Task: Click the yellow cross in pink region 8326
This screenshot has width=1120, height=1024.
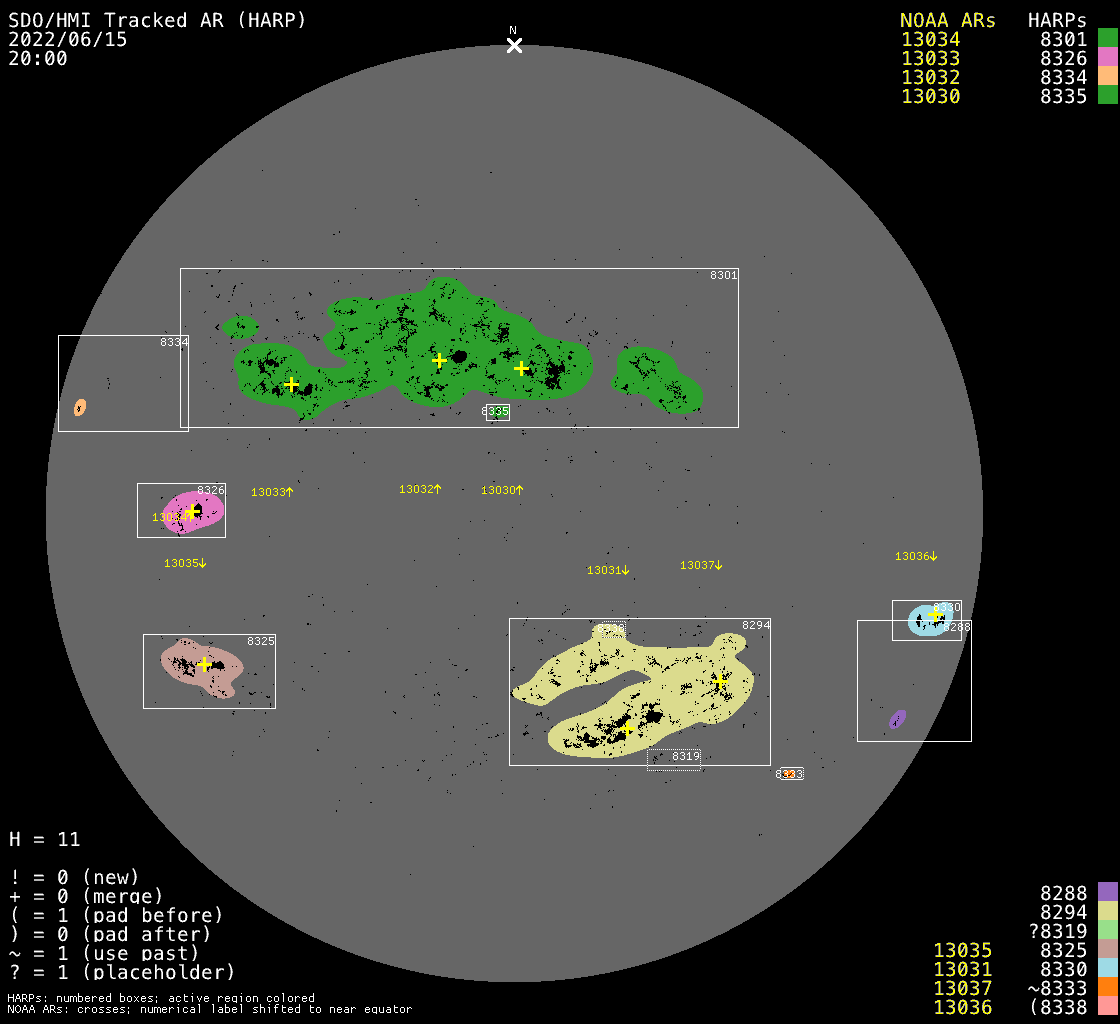Action: 192,512
